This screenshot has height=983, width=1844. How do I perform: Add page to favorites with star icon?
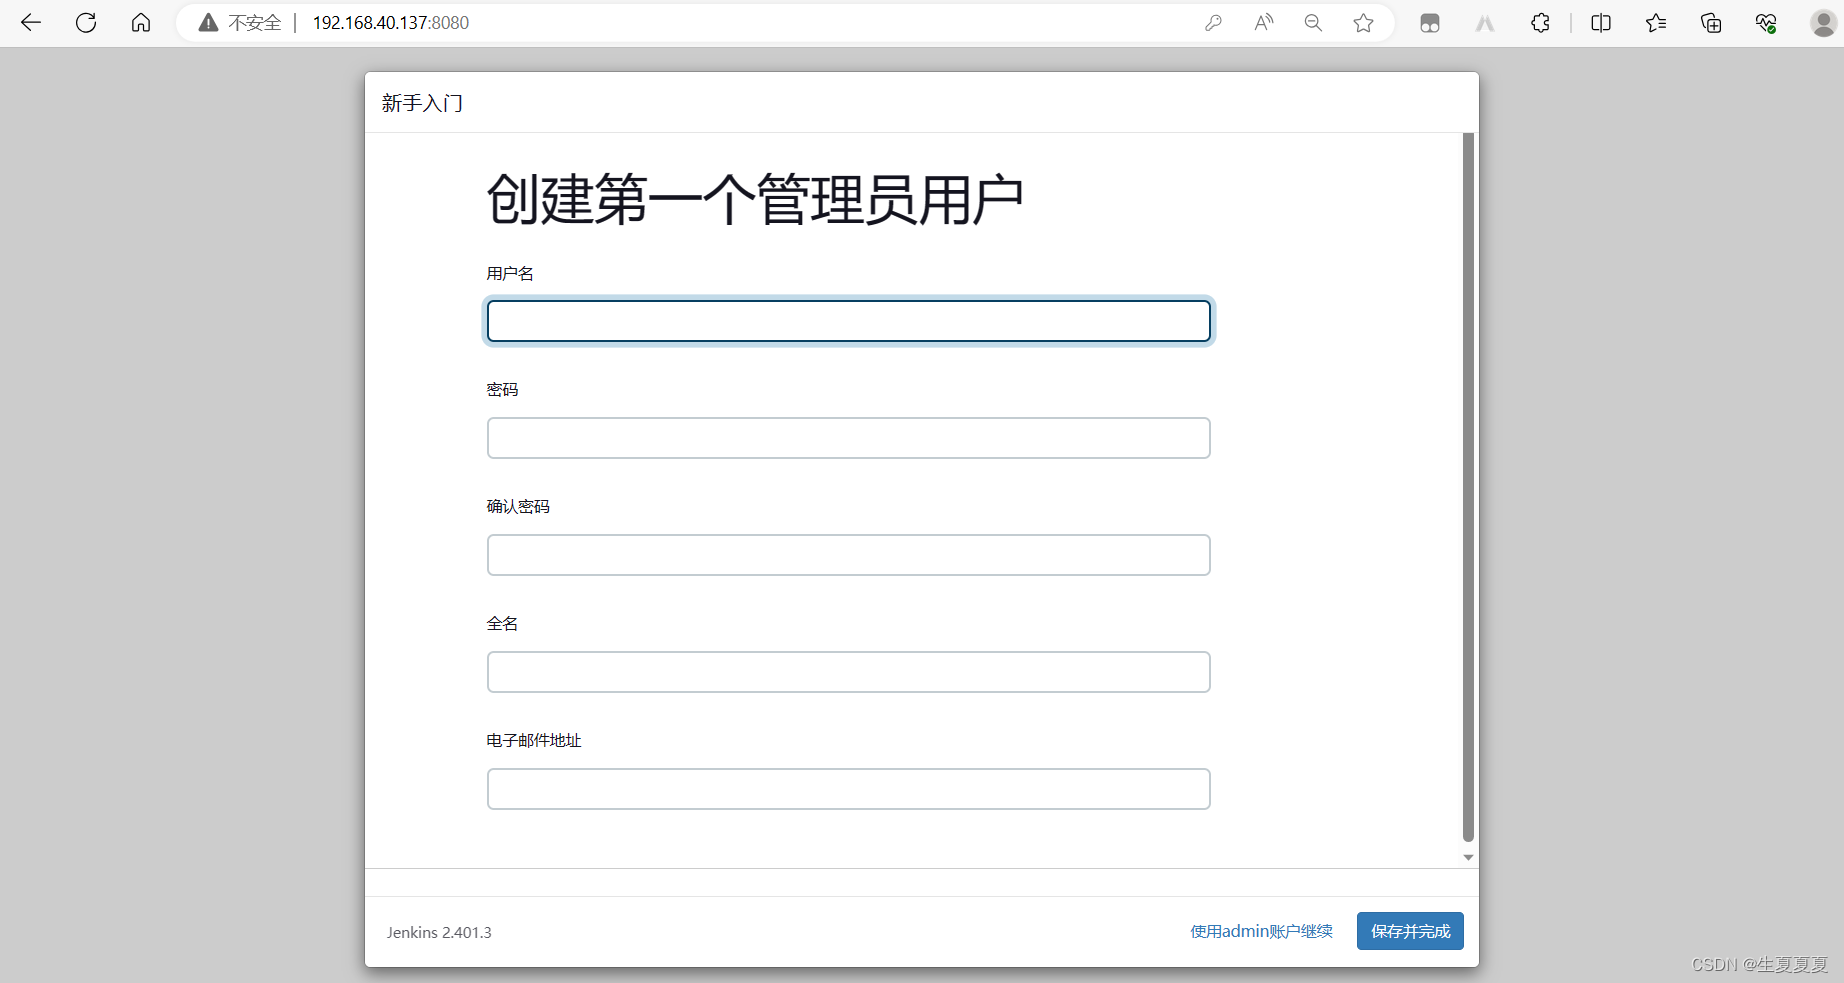(1363, 23)
